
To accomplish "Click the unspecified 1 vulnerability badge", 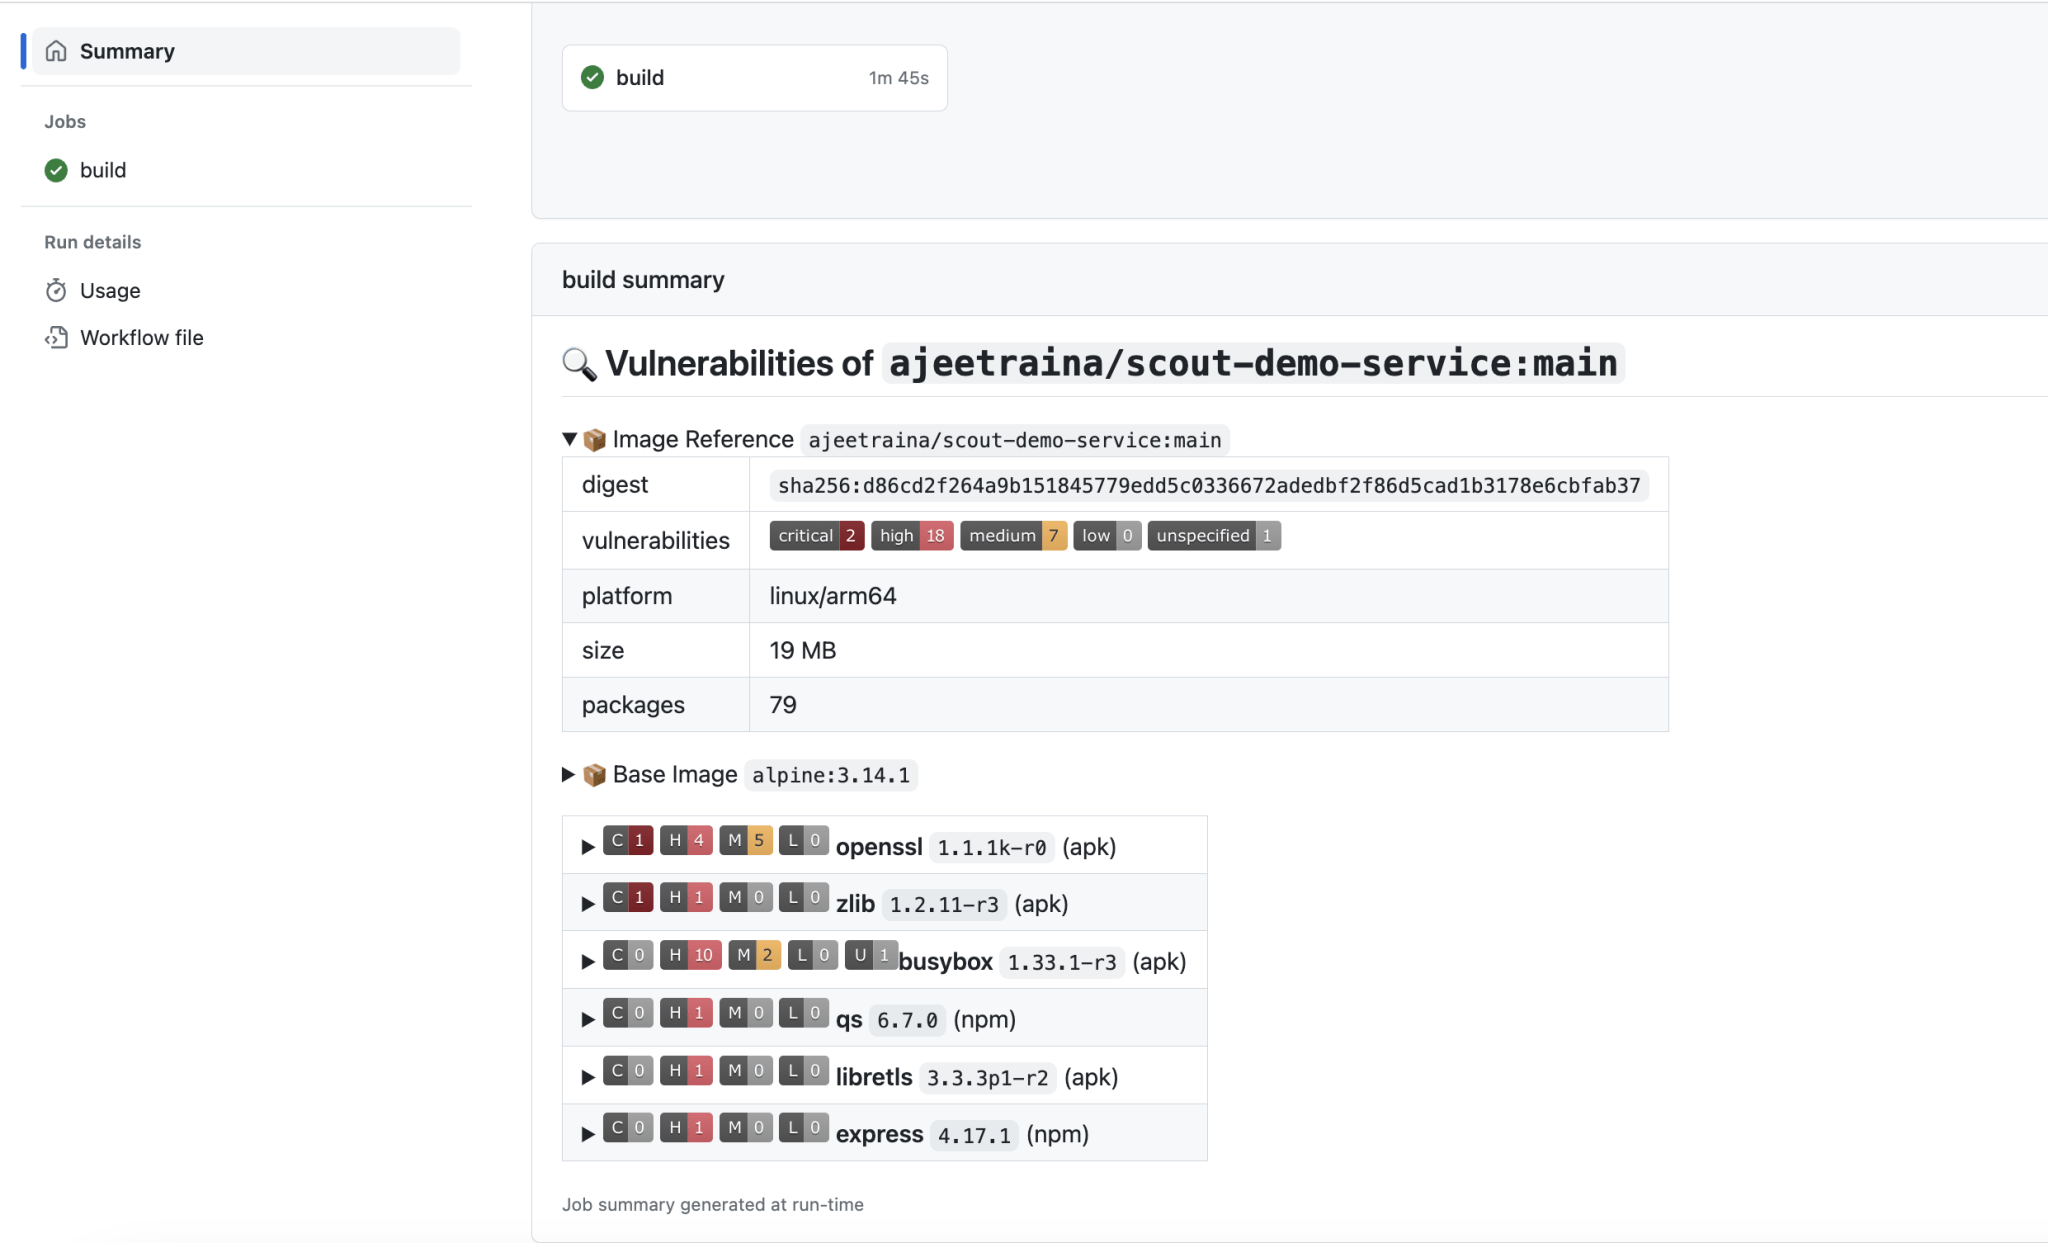I will click(x=1214, y=535).
